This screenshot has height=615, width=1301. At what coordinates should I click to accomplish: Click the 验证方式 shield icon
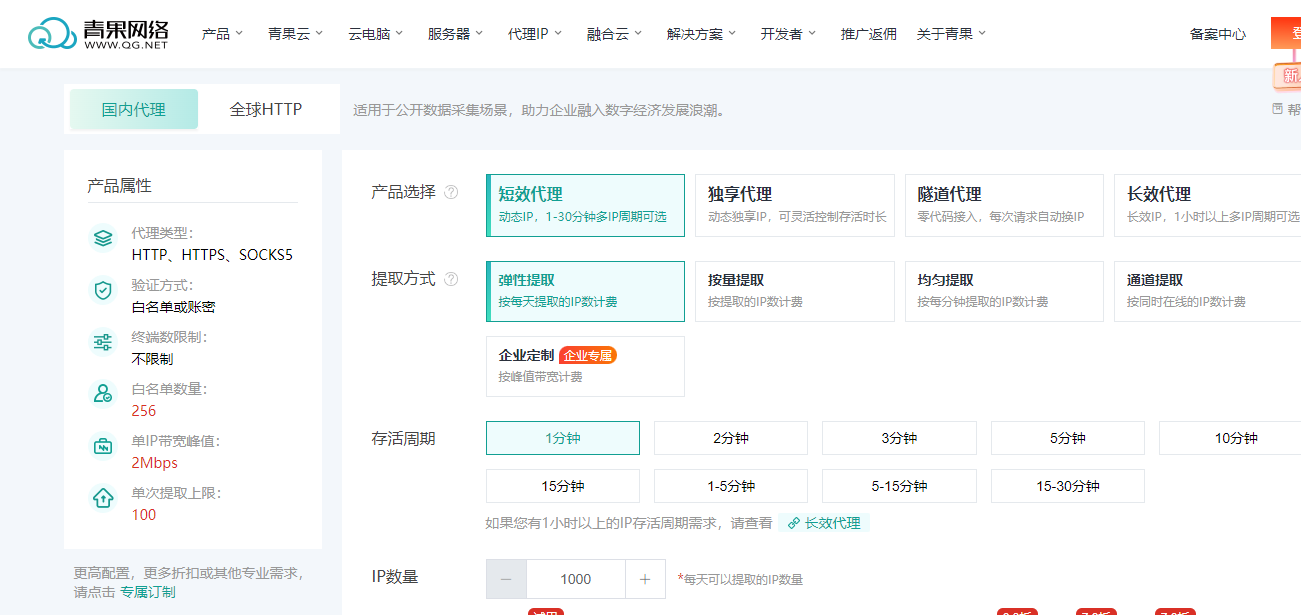(x=103, y=291)
